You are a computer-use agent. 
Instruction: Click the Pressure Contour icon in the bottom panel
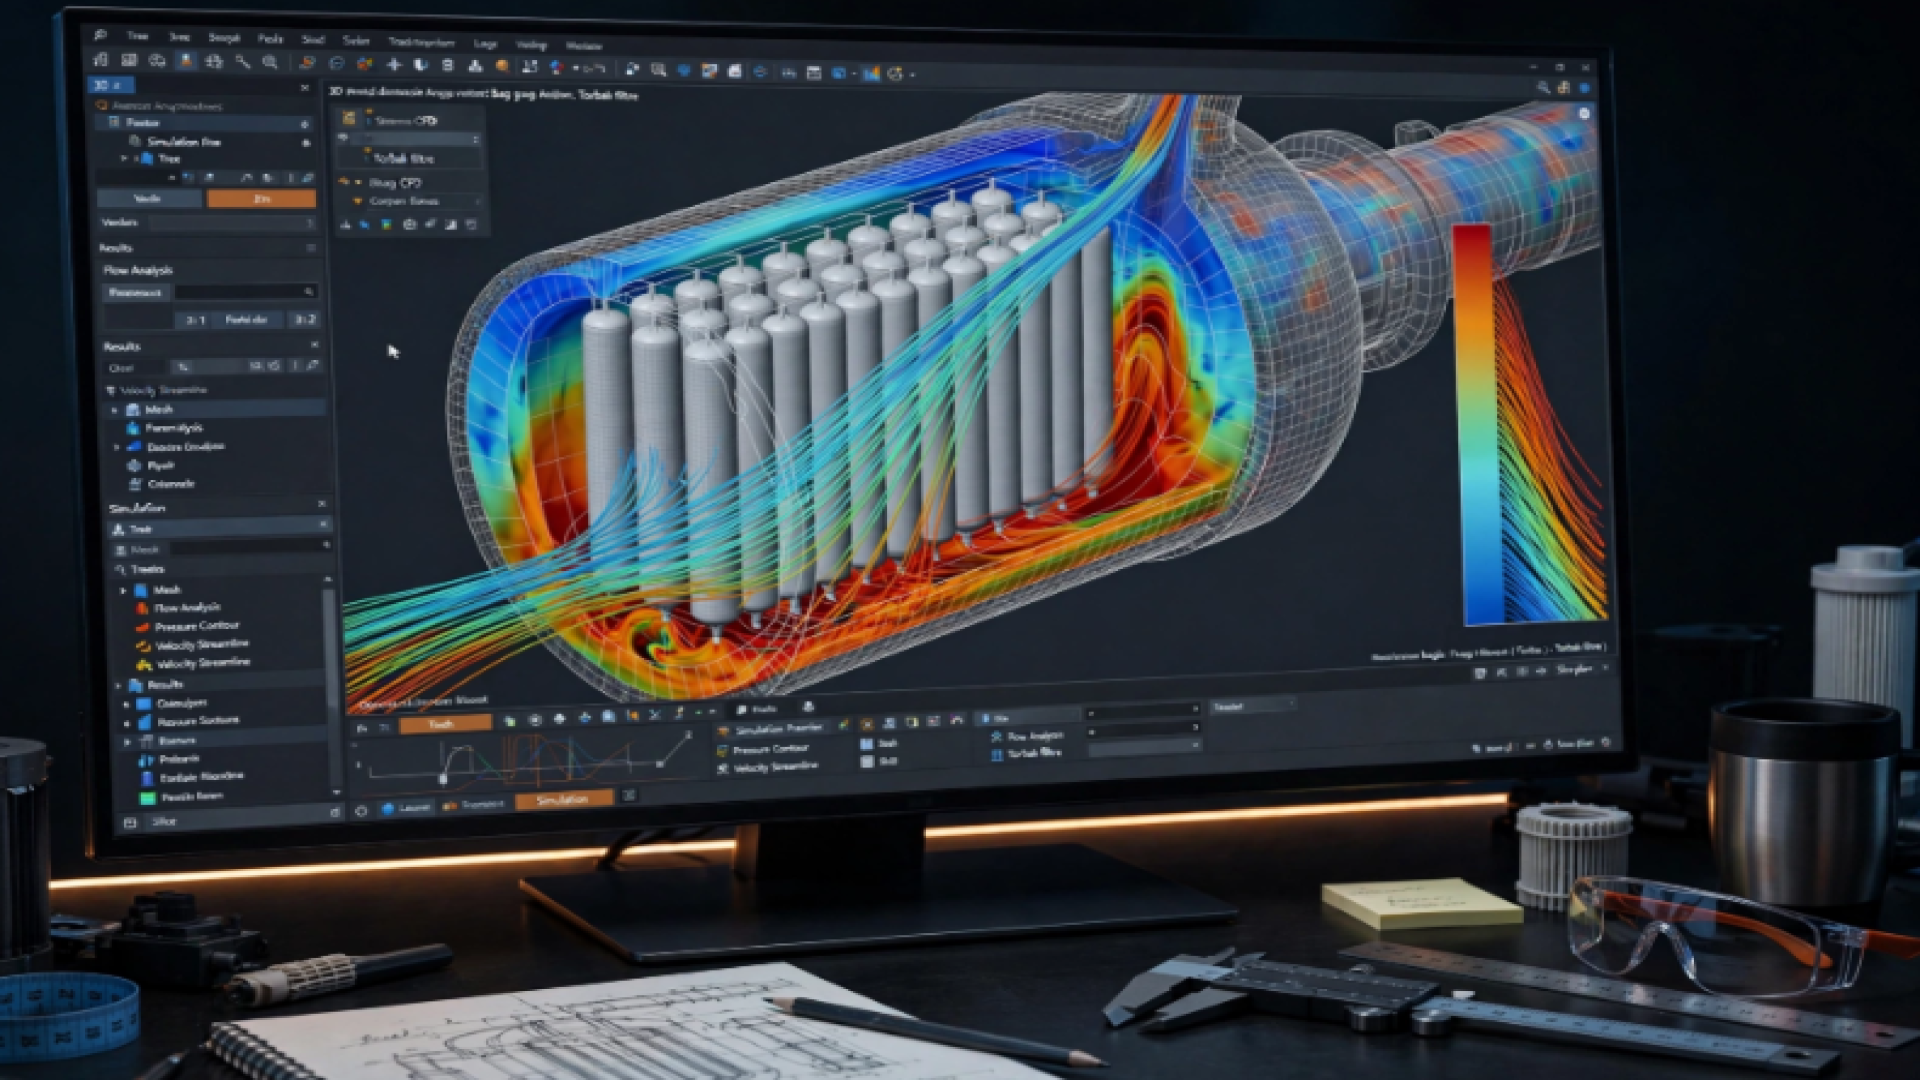(722, 750)
